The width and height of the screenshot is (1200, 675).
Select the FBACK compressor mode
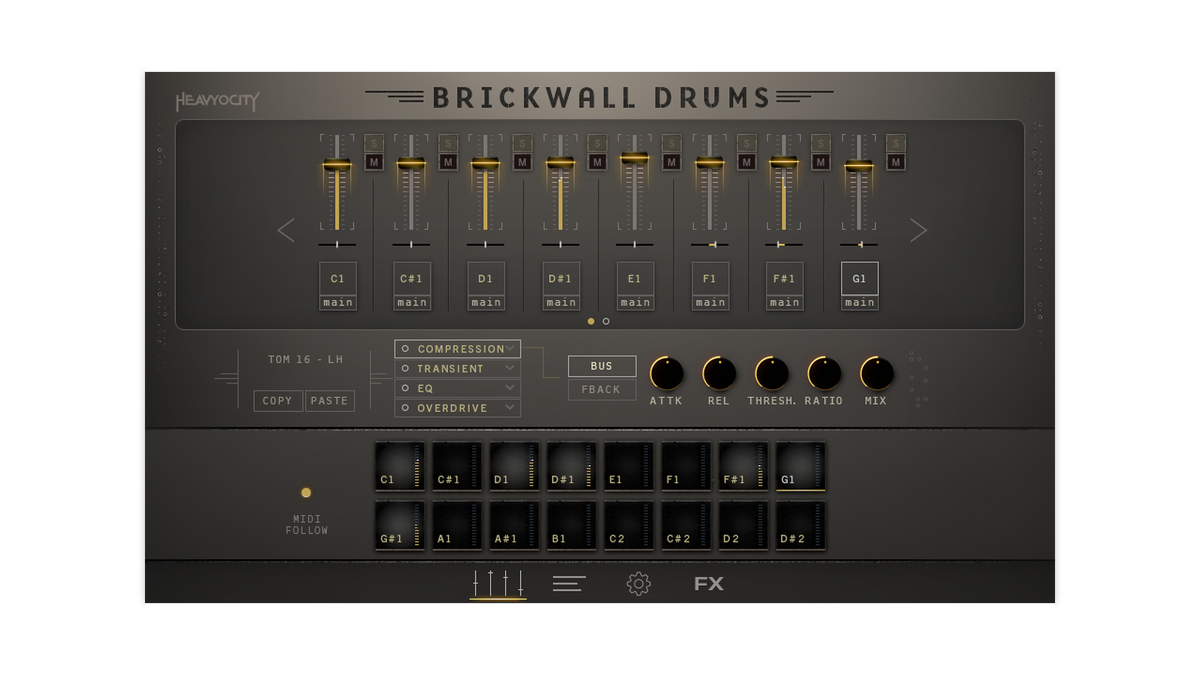(602, 389)
